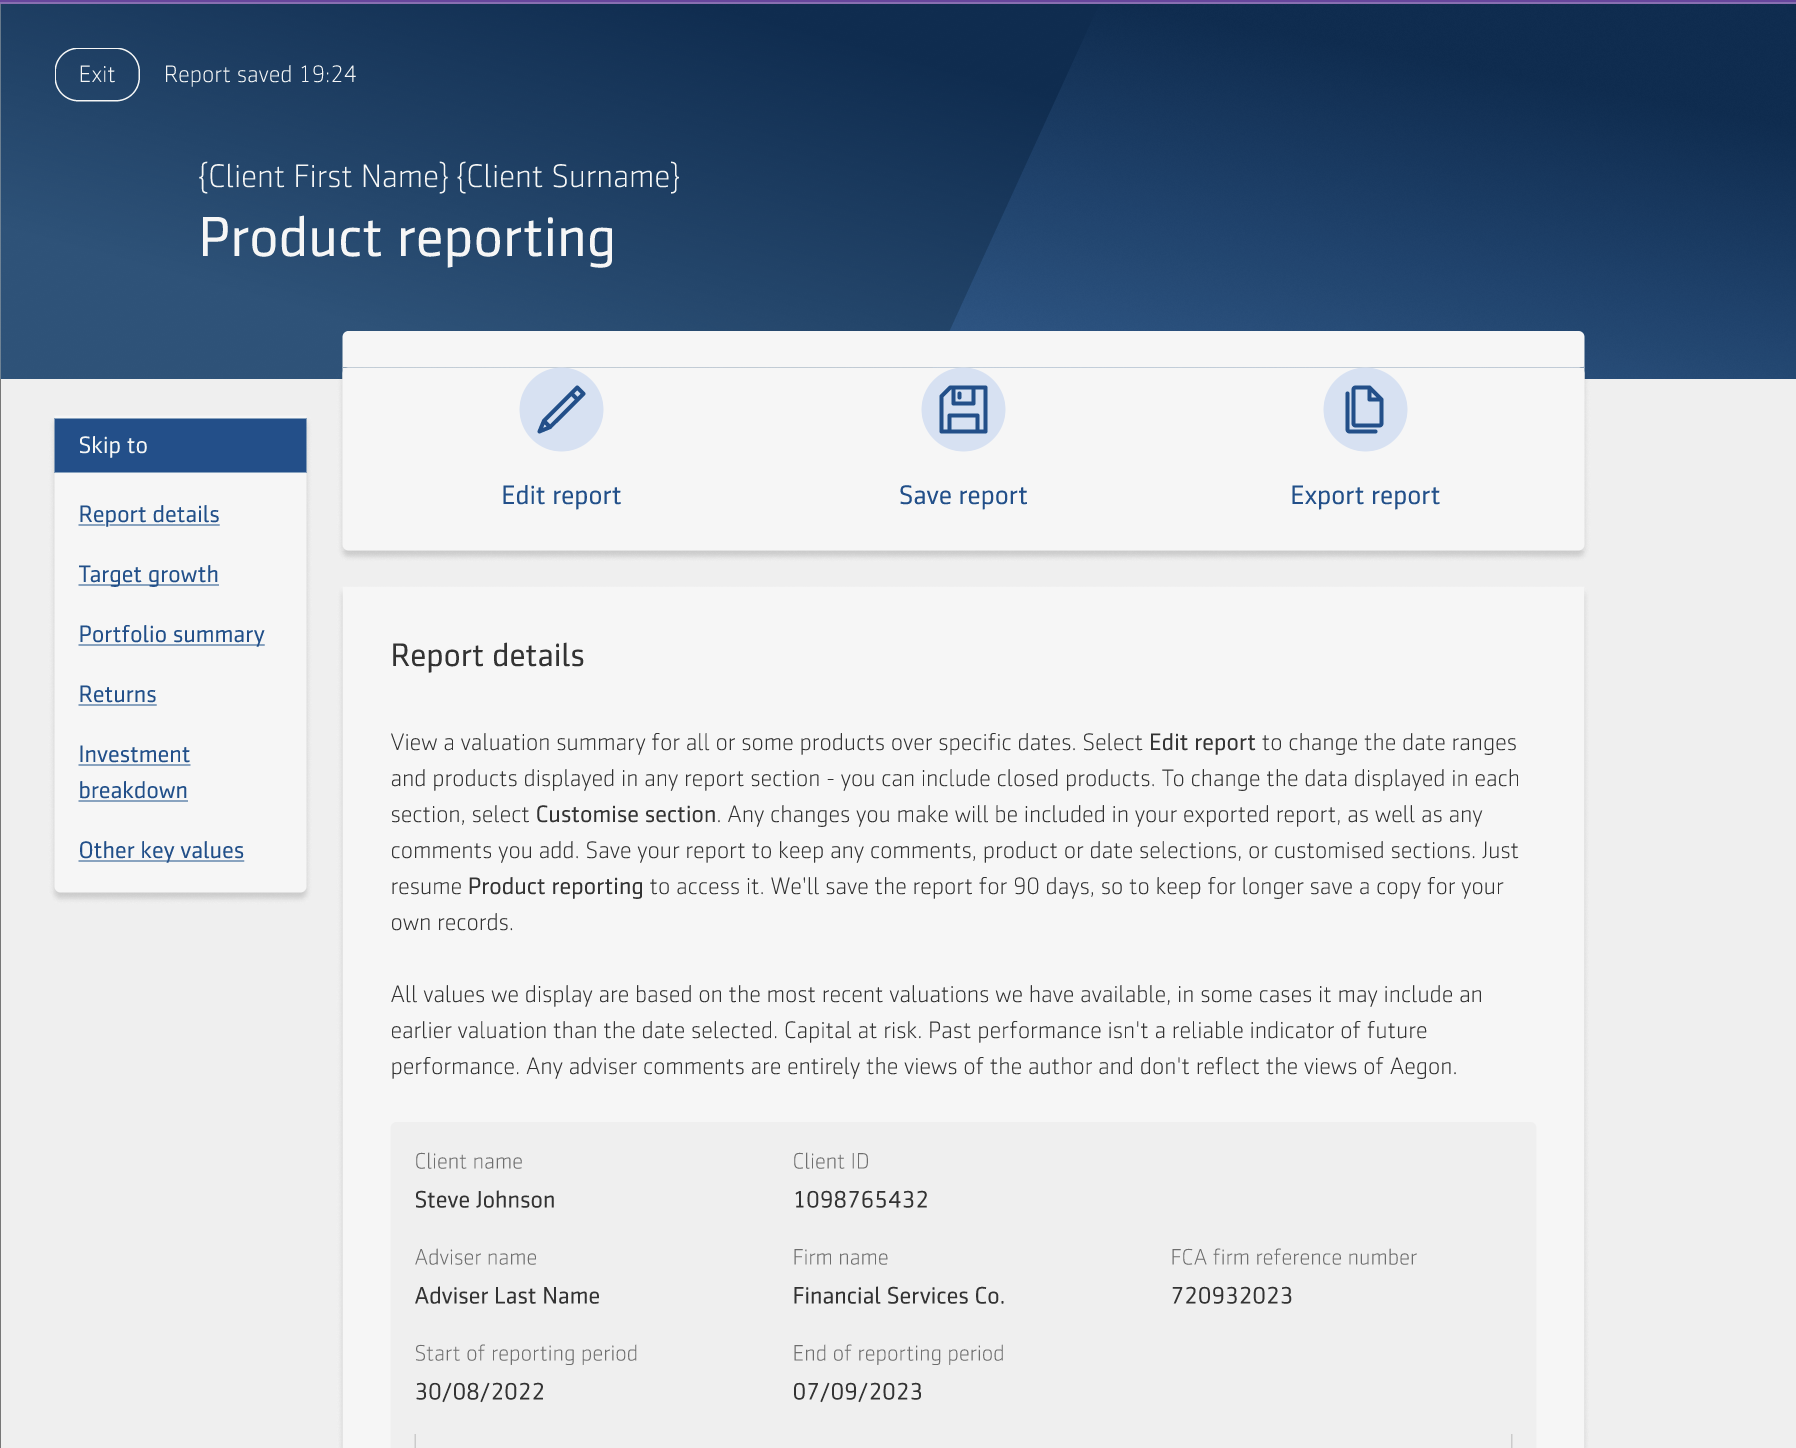Click the Save report label text
Viewport: 1796px width, 1448px height.
click(x=962, y=494)
